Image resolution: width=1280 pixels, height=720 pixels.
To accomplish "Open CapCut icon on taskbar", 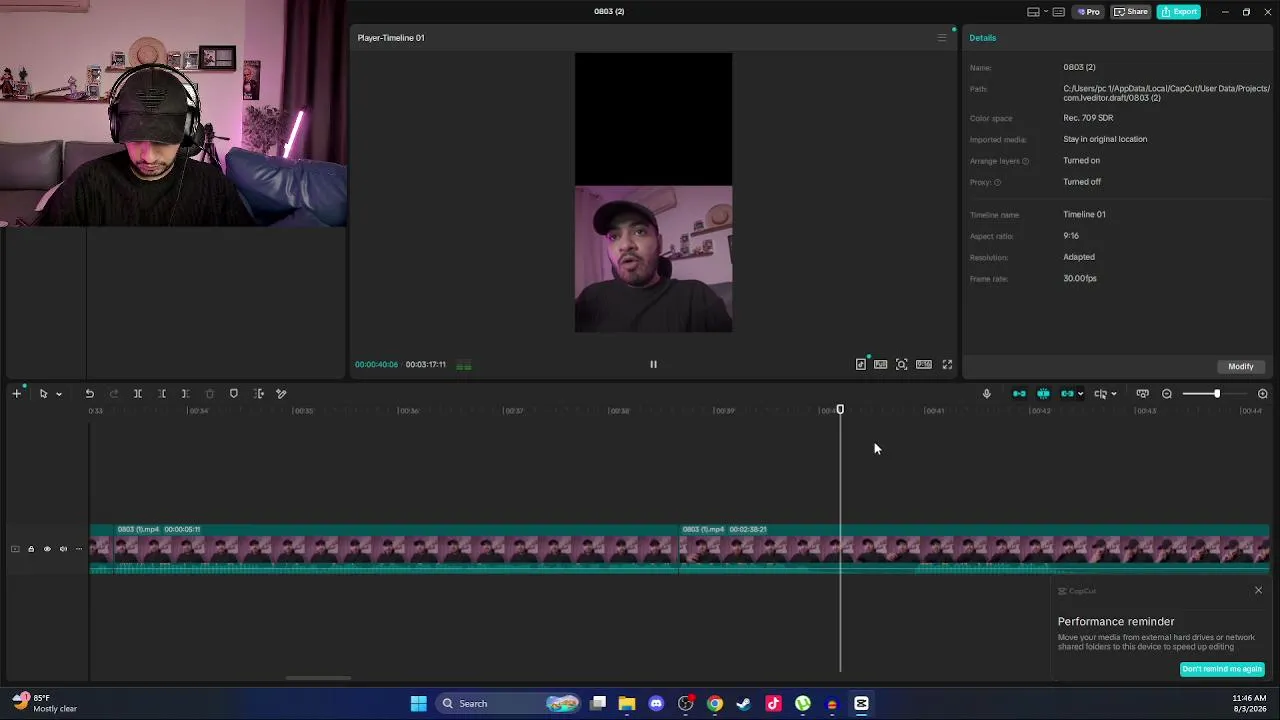I will pos(861,704).
